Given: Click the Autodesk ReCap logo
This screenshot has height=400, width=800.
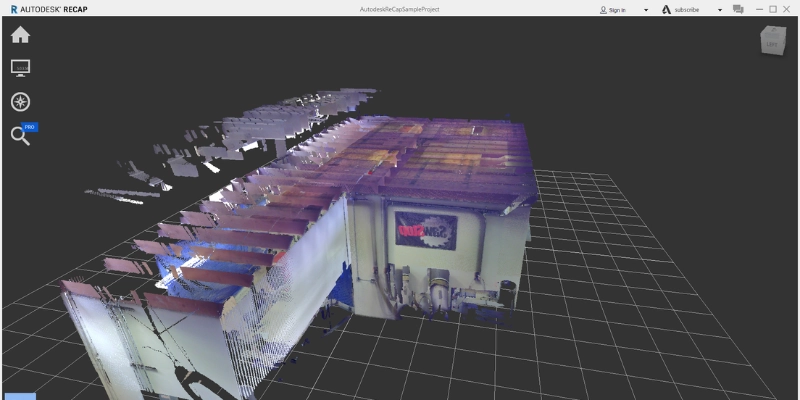Looking at the screenshot, I should pyautogui.click(x=49, y=9).
